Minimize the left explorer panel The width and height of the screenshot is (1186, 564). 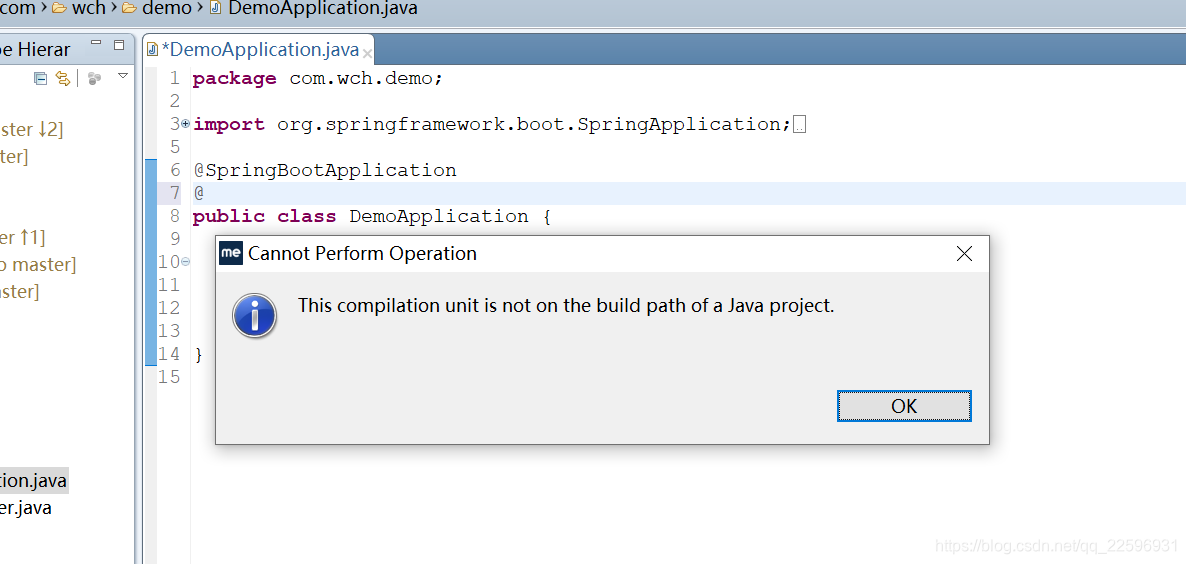tap(96, 44)
